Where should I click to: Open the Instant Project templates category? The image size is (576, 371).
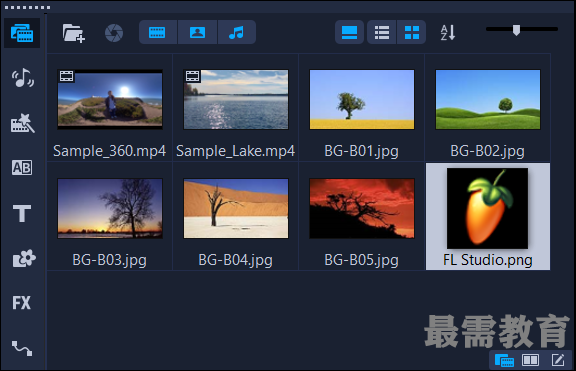coord(23,123)
